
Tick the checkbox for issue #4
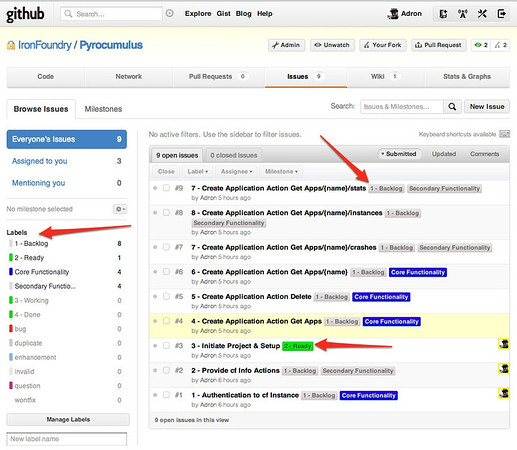(x=166, y=321)
